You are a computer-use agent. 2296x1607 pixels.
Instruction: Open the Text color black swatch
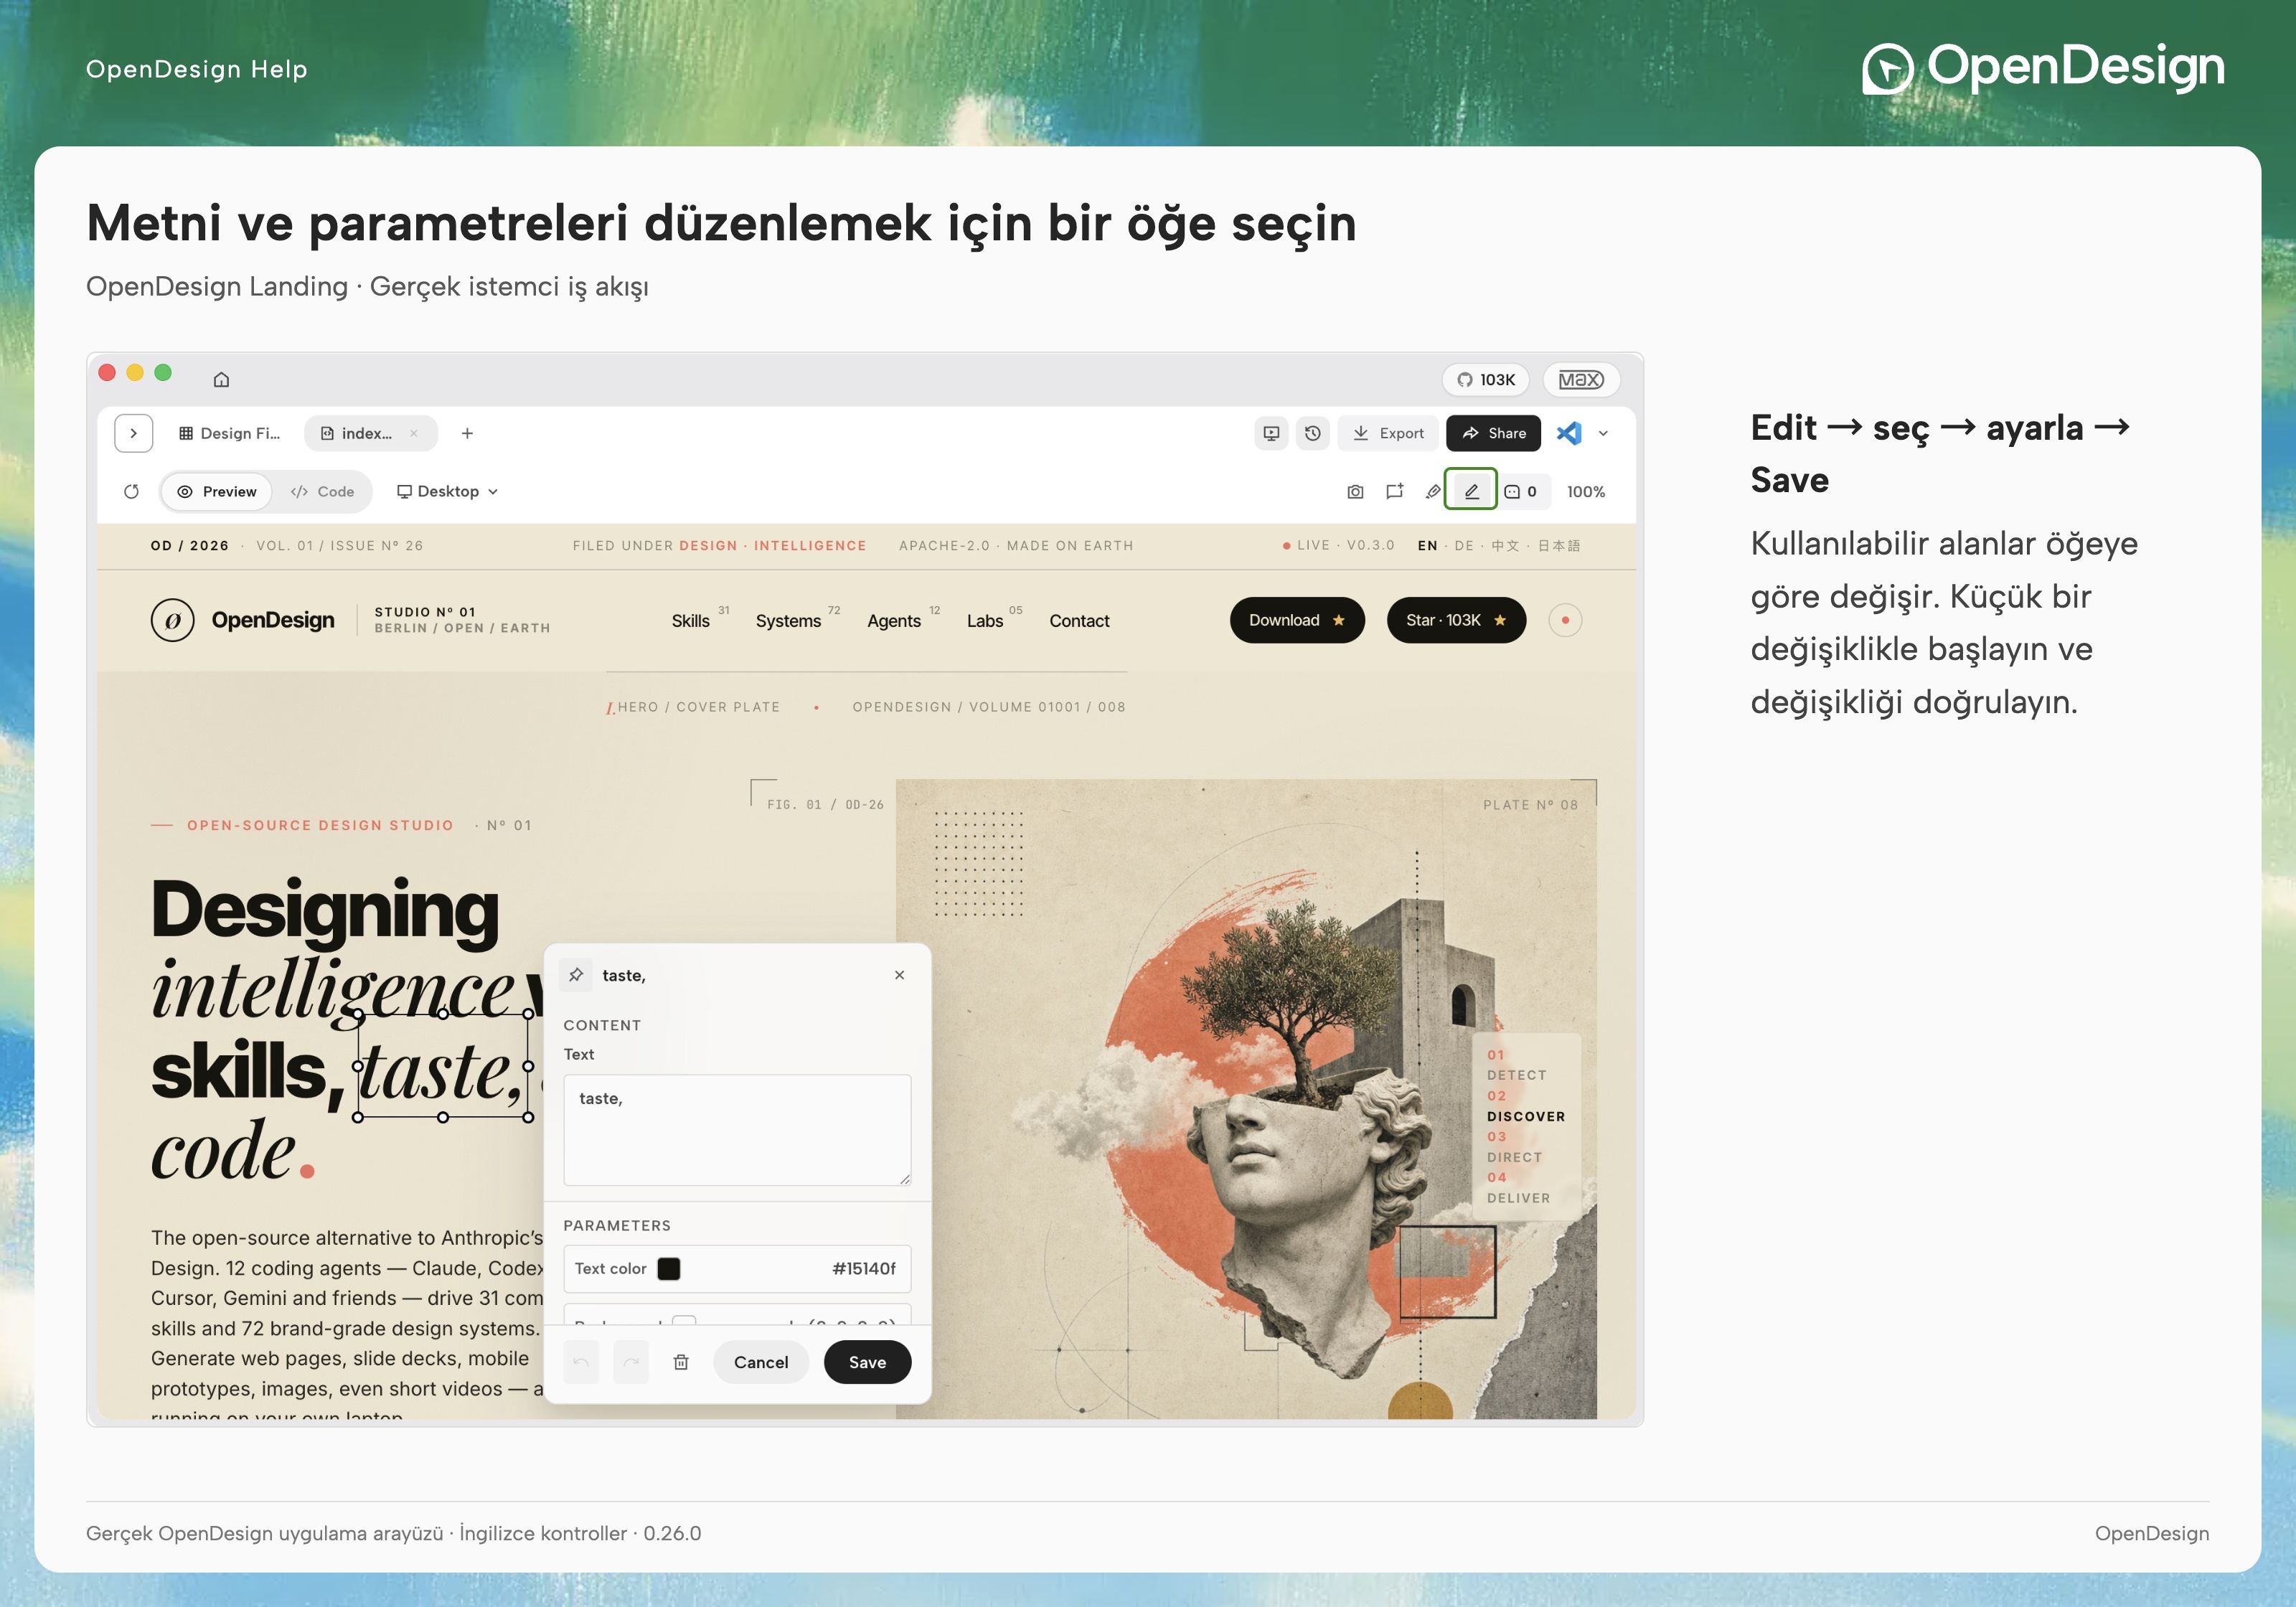[669, 1268]
